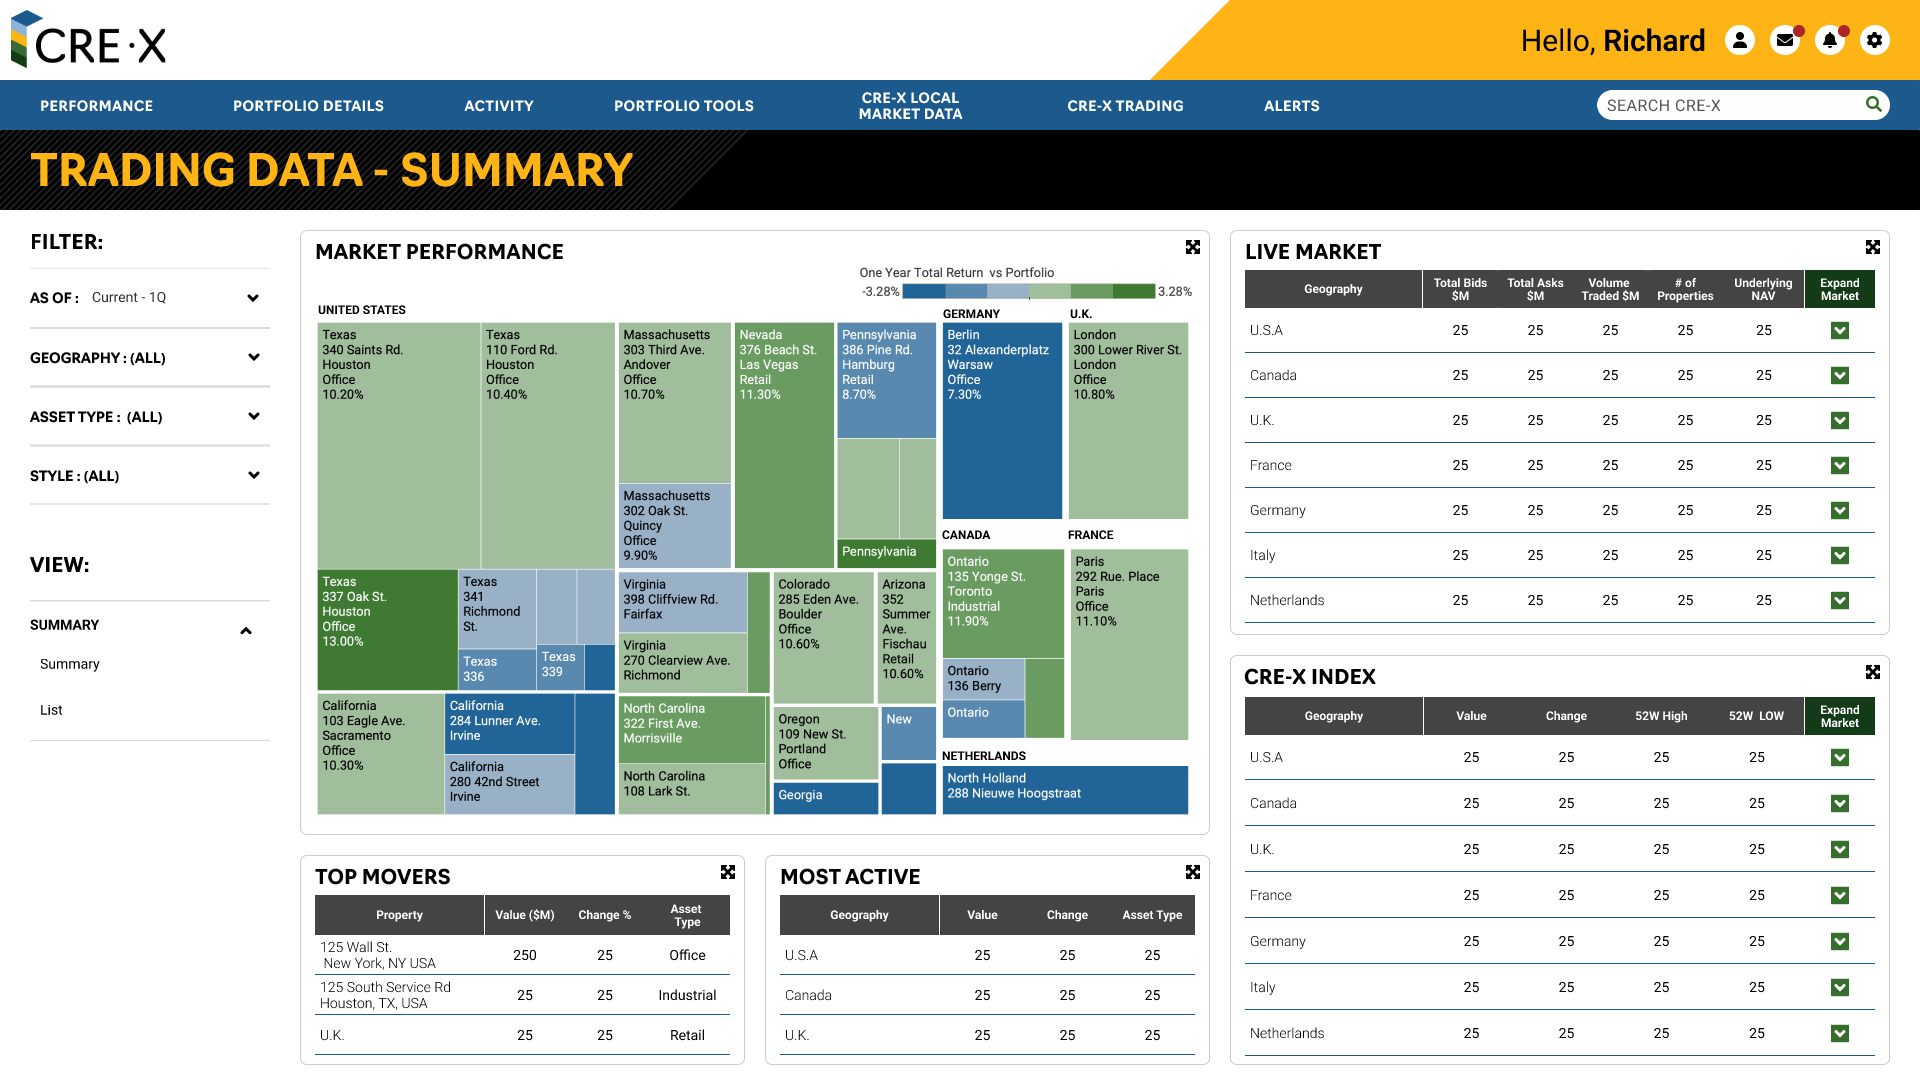Expand market row for Netherlands in Live Market
Image resolution: width=1920 pixels, height=1080 pixels.
click(1840, 601)
